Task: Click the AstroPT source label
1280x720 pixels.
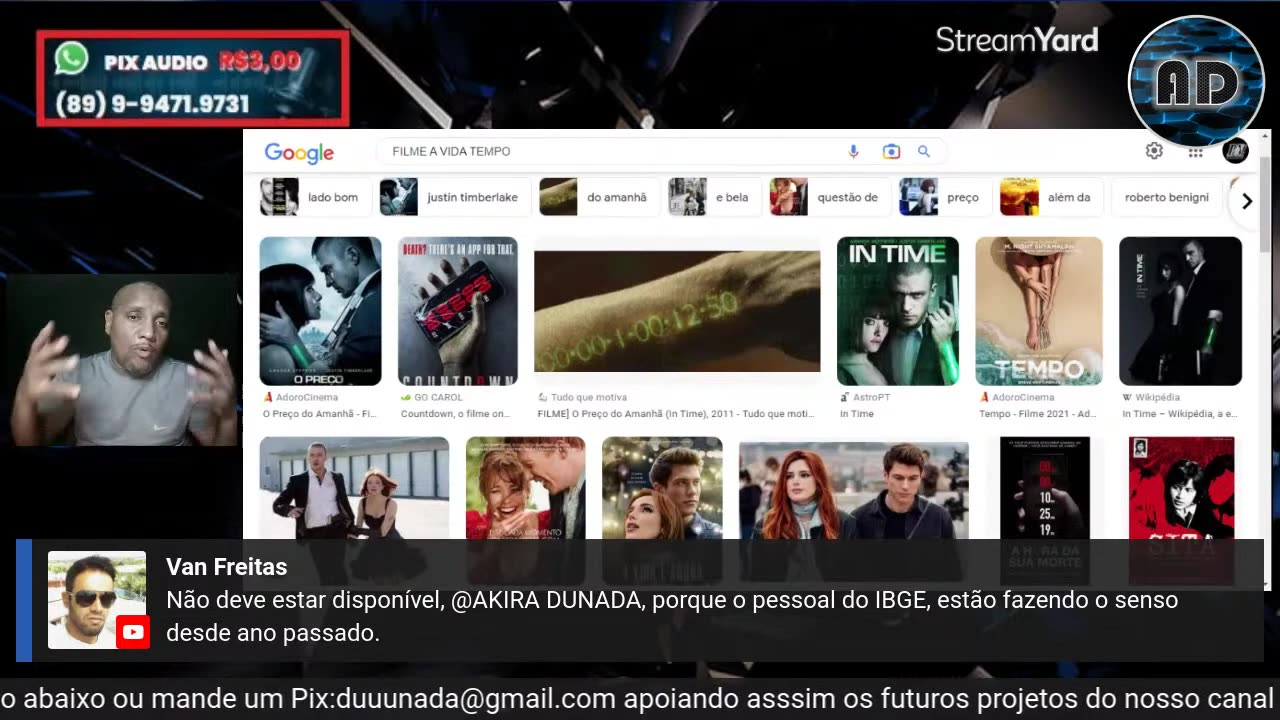Action: pos(863,397)
